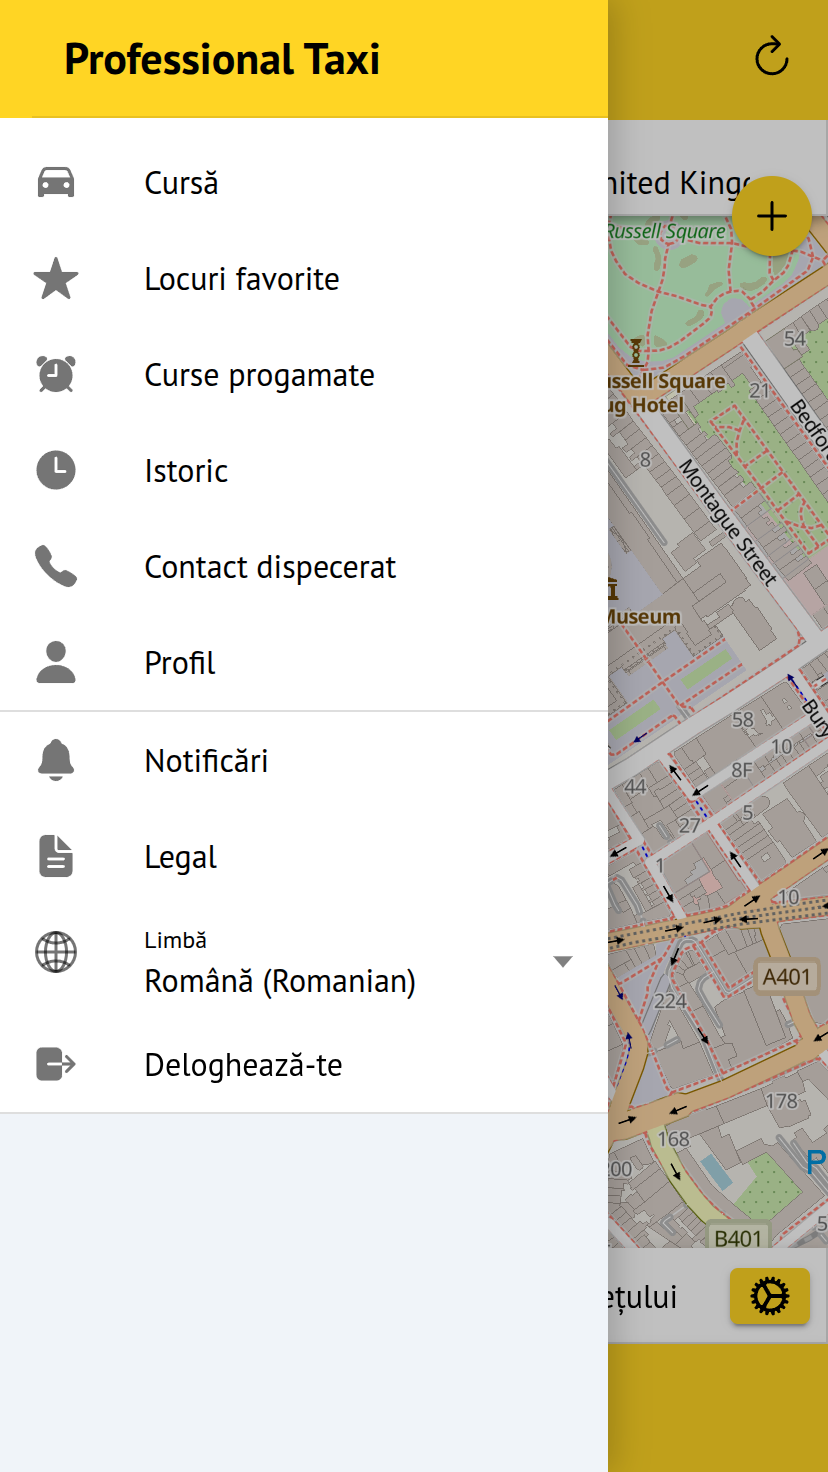Screen dimensions: 828x1472
Task: Tap the Deloghează-te logout option
Action: 243,1065
